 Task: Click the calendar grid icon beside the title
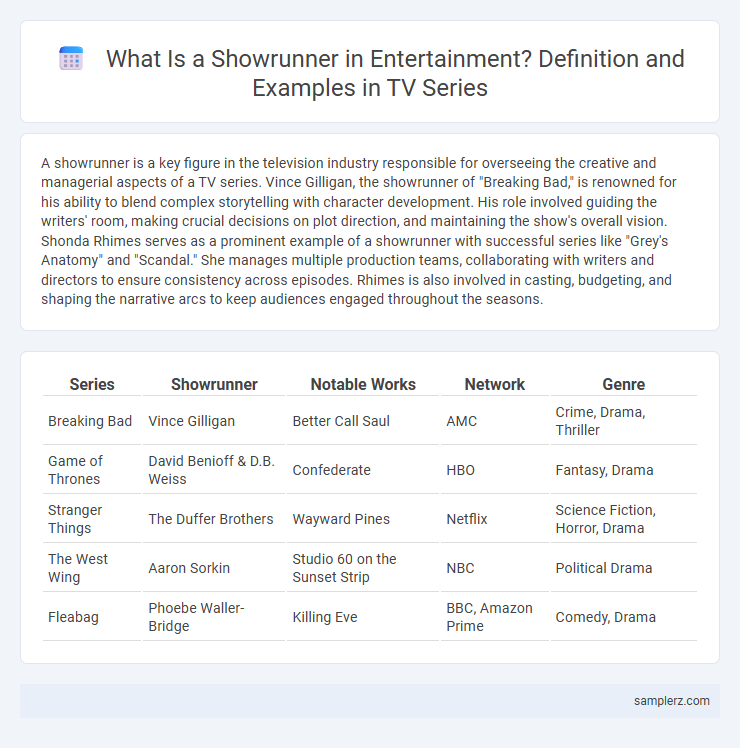(71, 59)
